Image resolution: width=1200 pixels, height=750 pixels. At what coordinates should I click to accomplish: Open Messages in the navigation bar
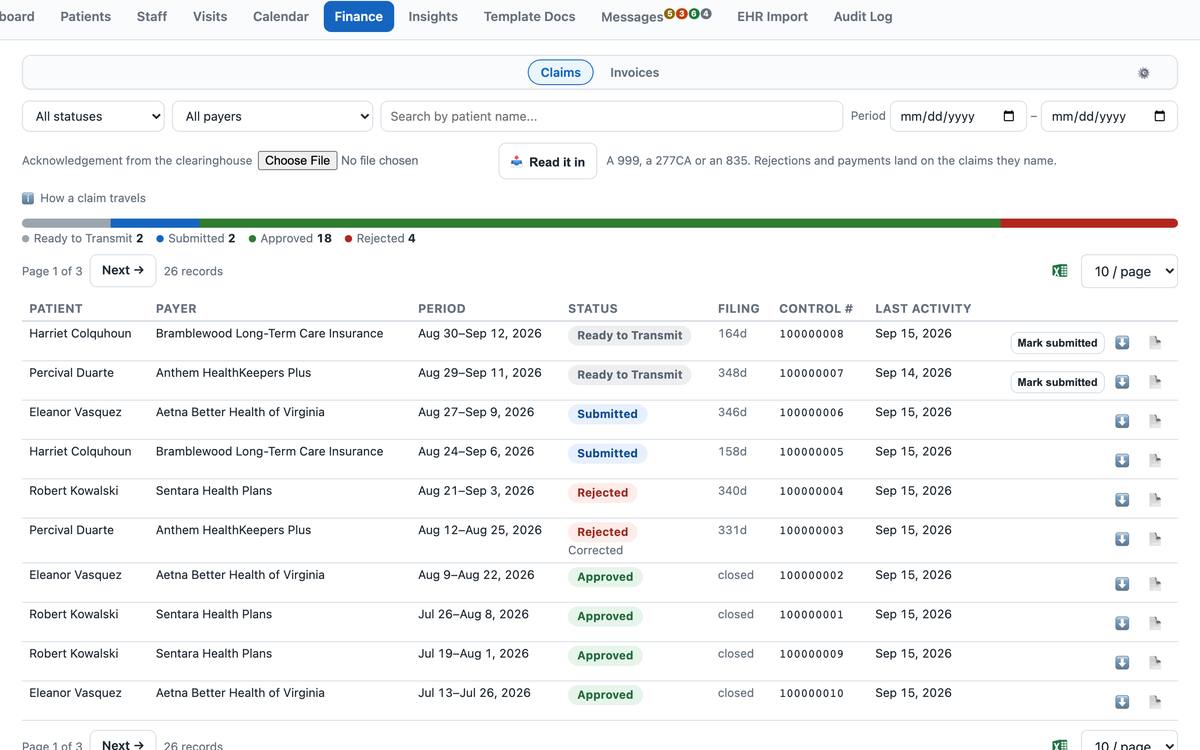click(656, 16)
